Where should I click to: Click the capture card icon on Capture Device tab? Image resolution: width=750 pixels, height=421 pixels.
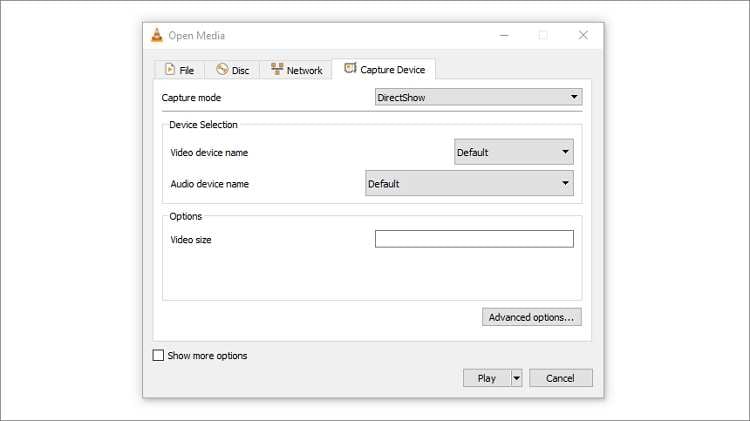click(350, 69)
